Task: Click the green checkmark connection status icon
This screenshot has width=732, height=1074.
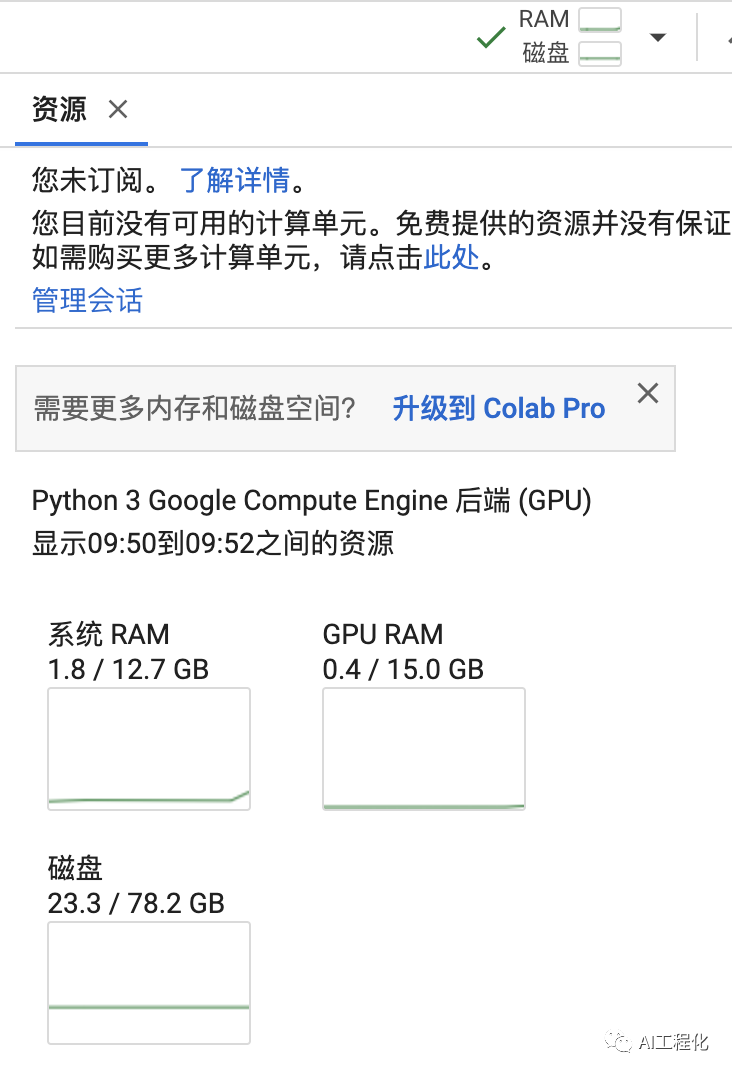Action: pyautogui.click(x=491, y=38)
